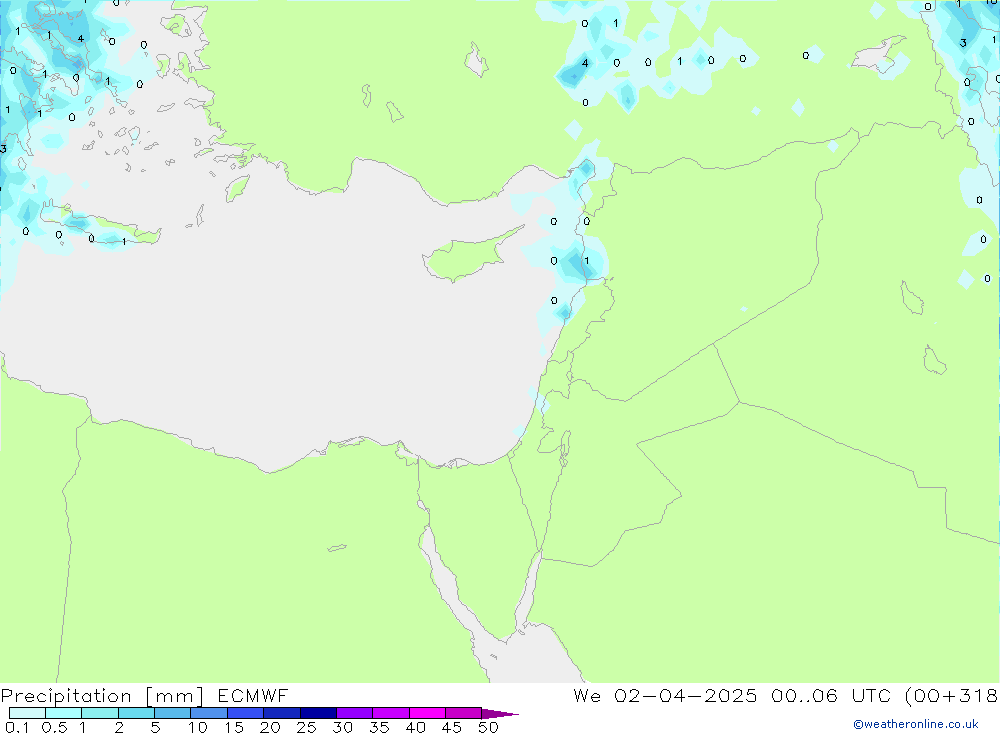The height and width of the screenshot is (733, 1000).
Task: Click the 25–30 mm navy legend swatch
Action: click(318, 713)
